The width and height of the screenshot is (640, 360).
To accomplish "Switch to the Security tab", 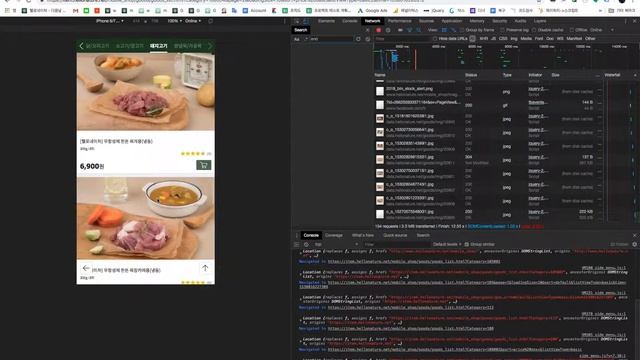I will click(x=500, y=21).
